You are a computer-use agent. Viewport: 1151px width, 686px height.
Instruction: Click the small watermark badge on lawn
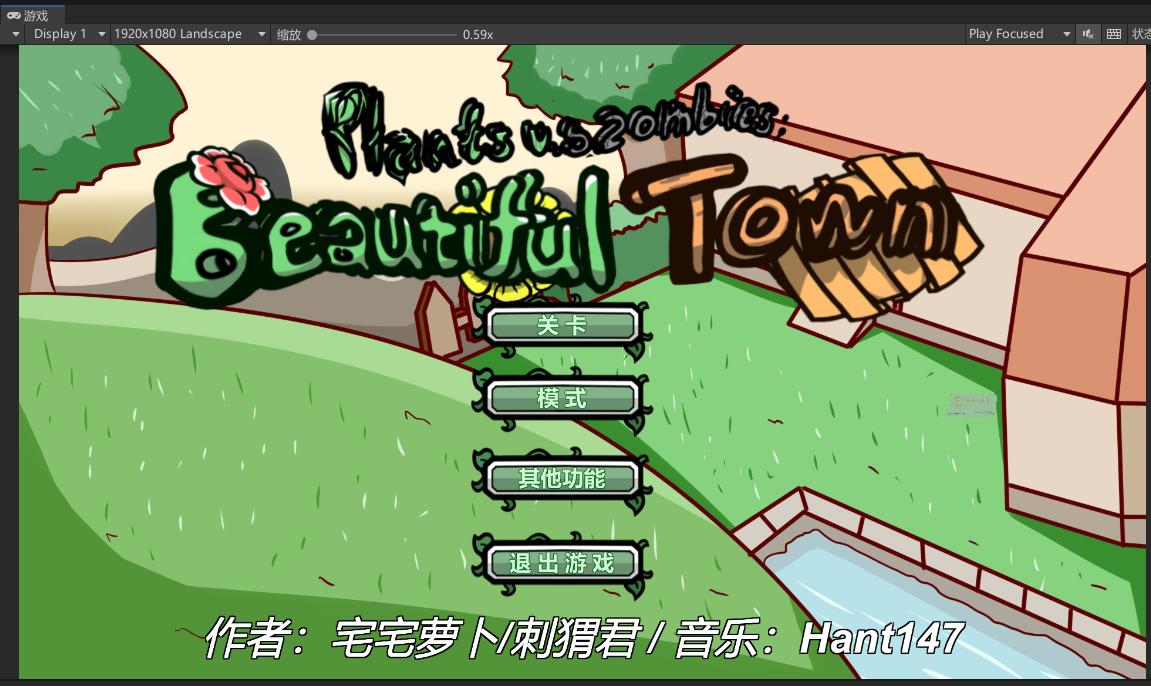972,404
